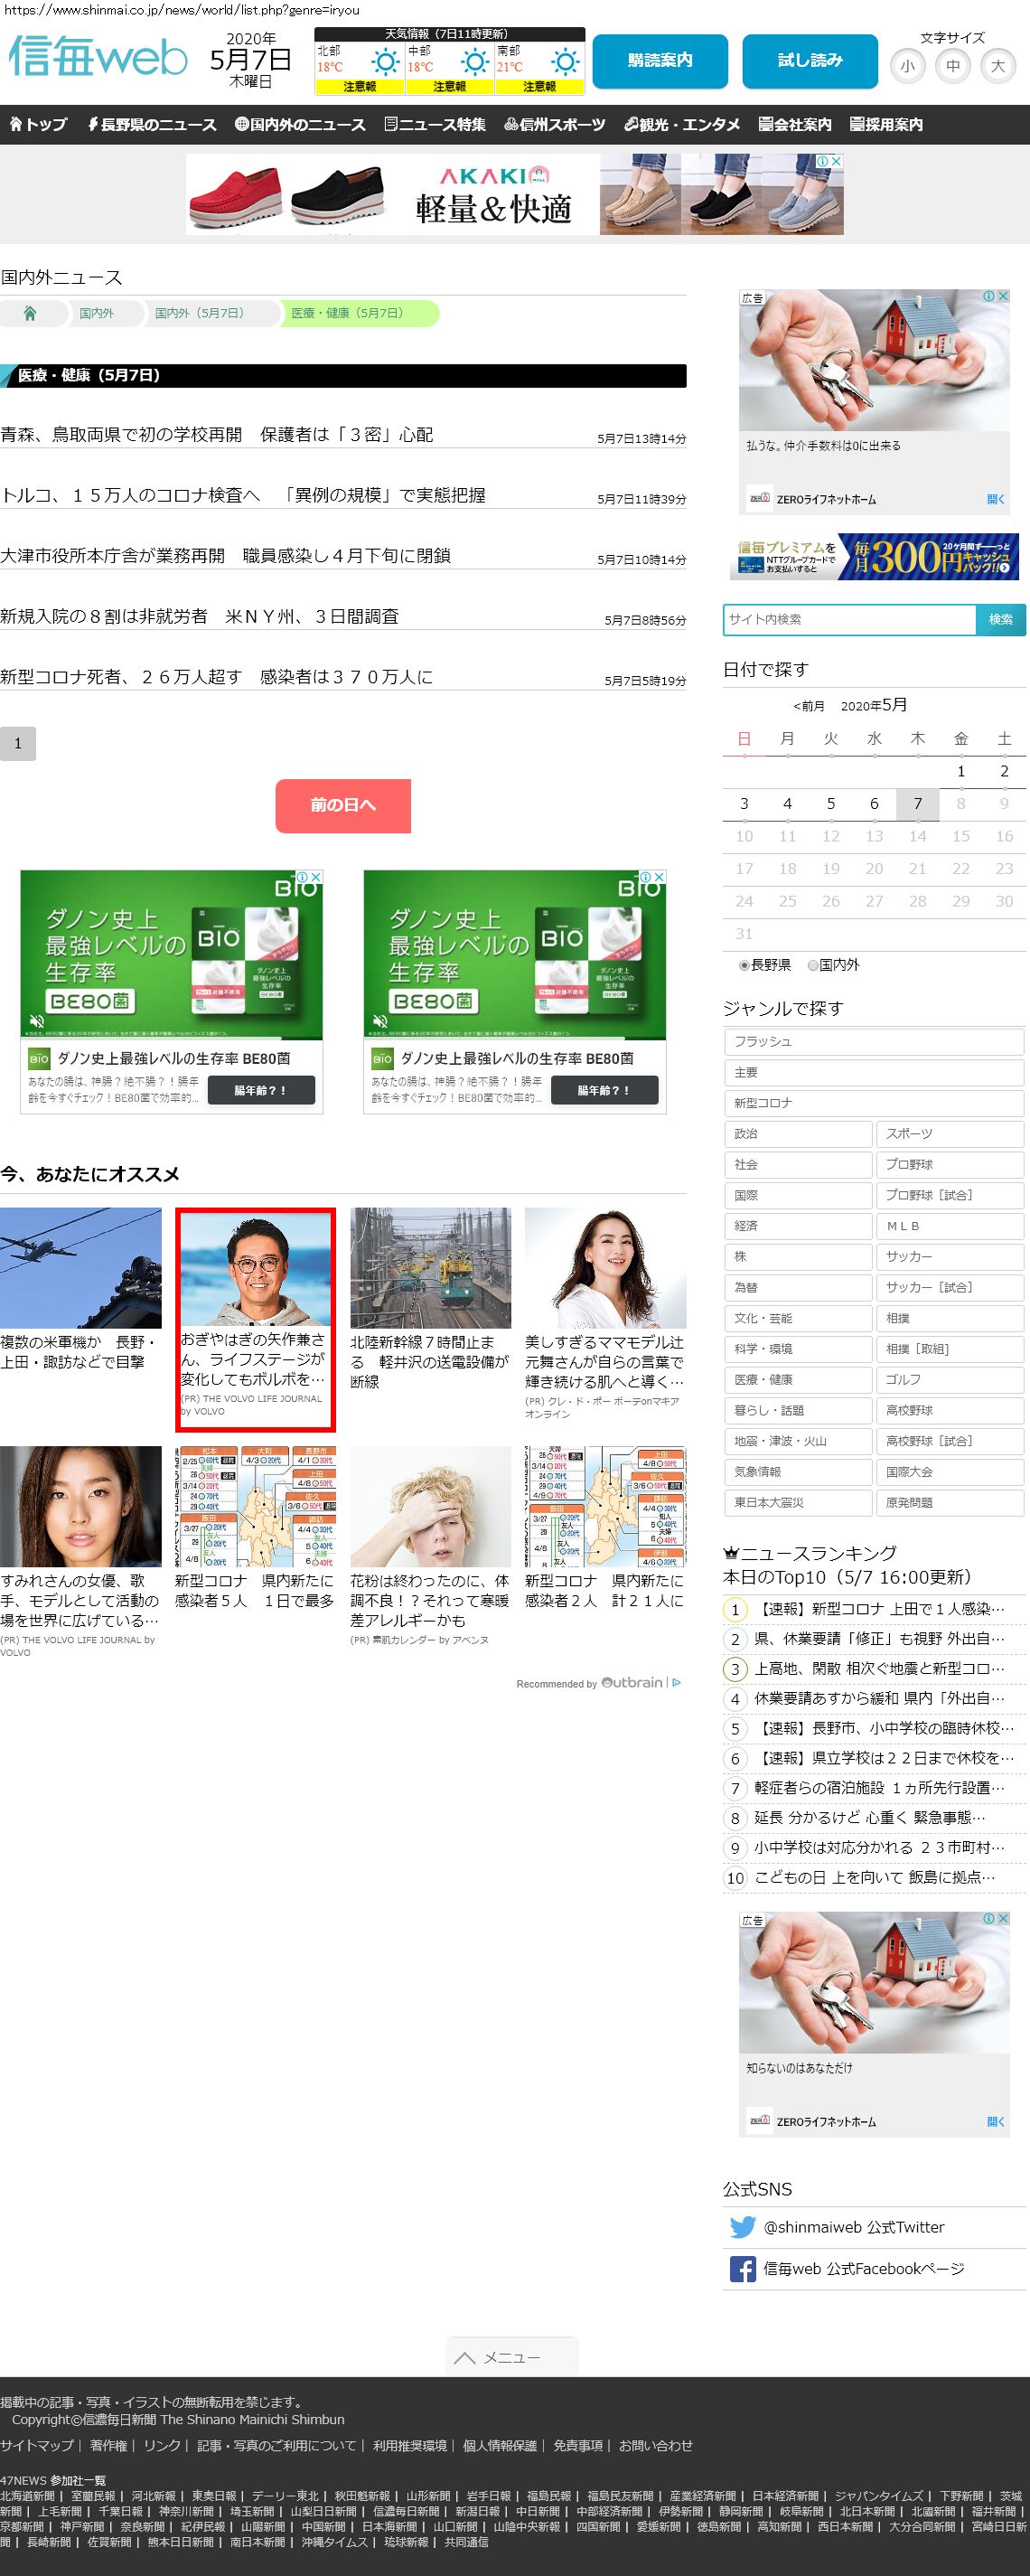The image size is (1030, 2576).
Task: Click the サイト内検索 search field
Action: 849,620
